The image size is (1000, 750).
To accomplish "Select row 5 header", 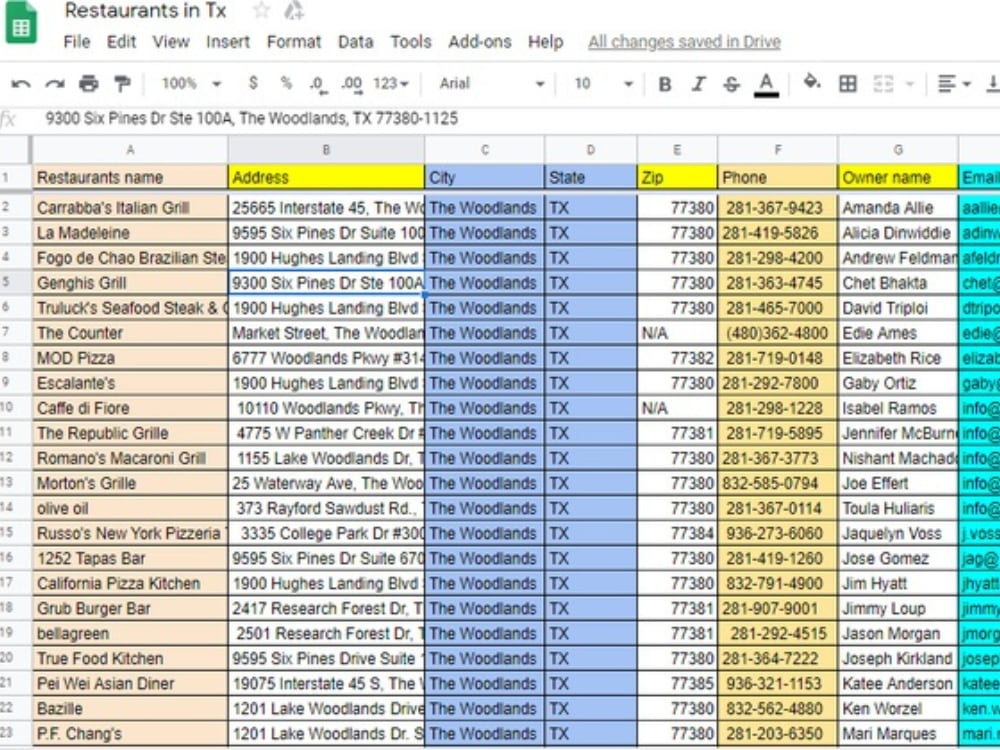I will pos(15,283).
